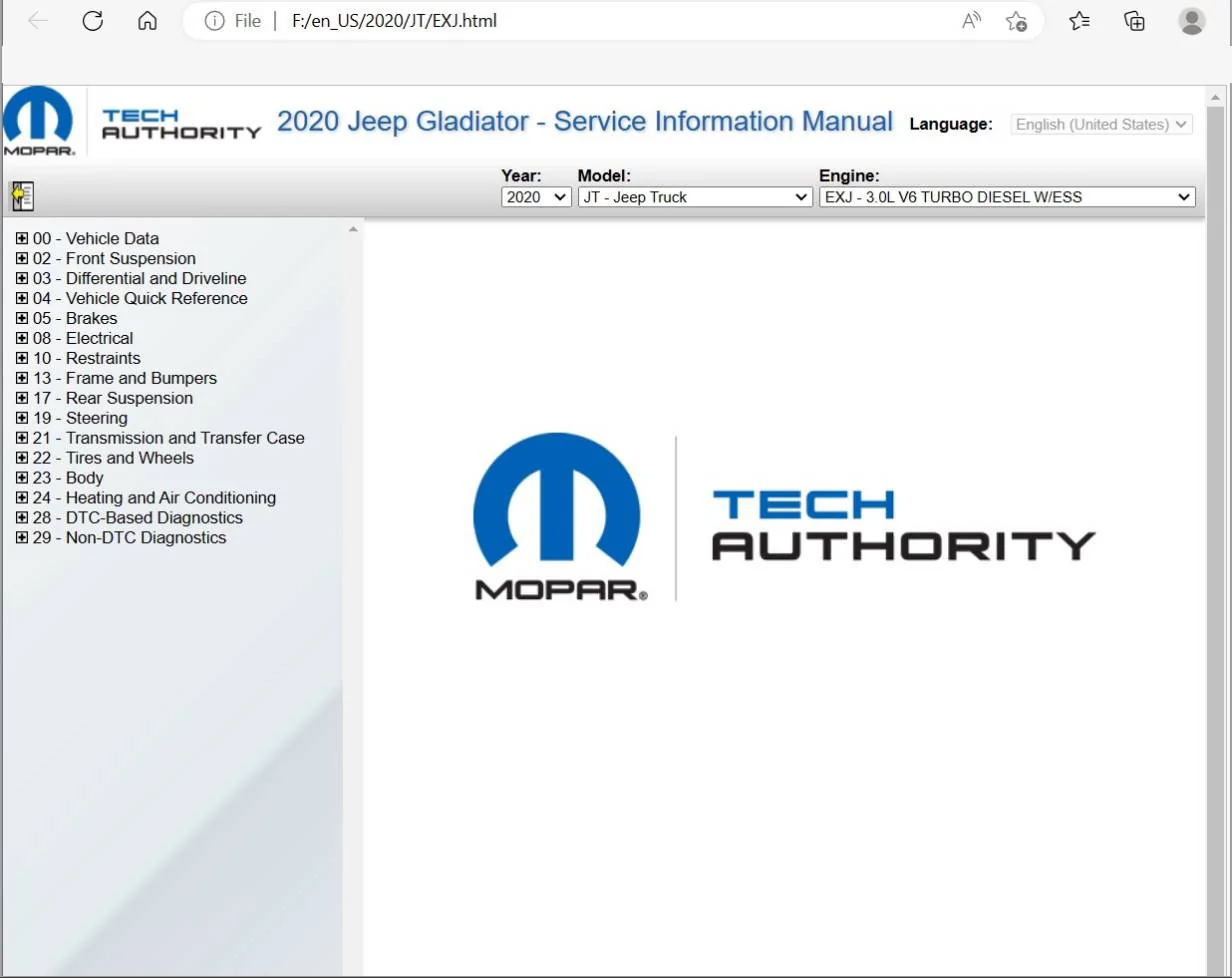Image resolution: width=1232 pixels, height=978 pixels.
Task: Select 28 - DTC-Based Diagnostics label
Action: 138,518
